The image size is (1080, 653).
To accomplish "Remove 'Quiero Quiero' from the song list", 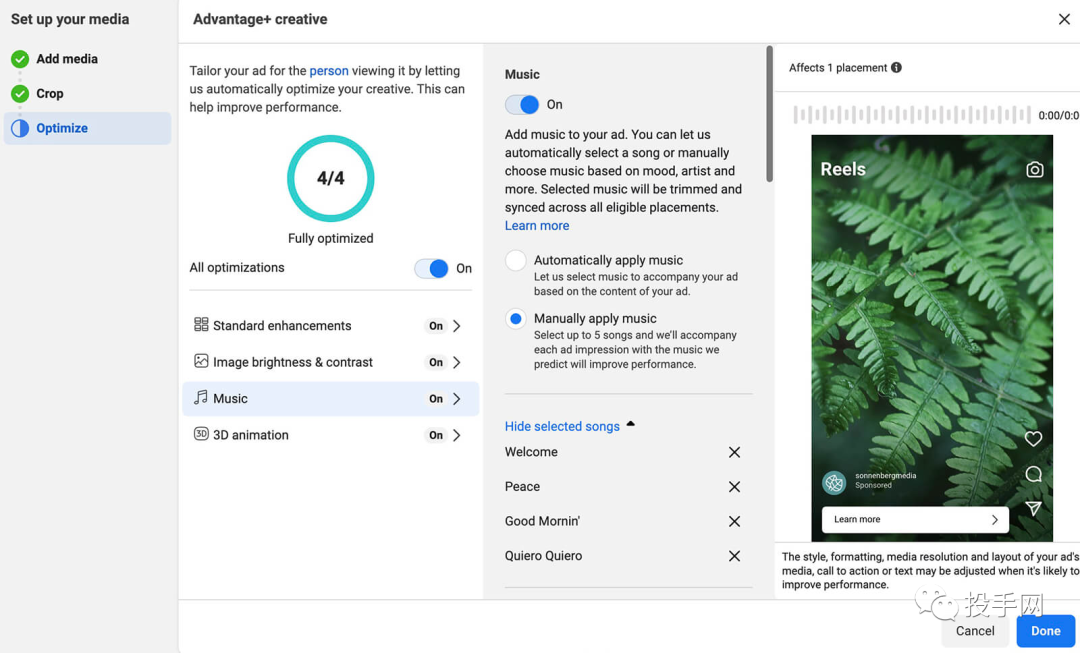I will [734, 556].
